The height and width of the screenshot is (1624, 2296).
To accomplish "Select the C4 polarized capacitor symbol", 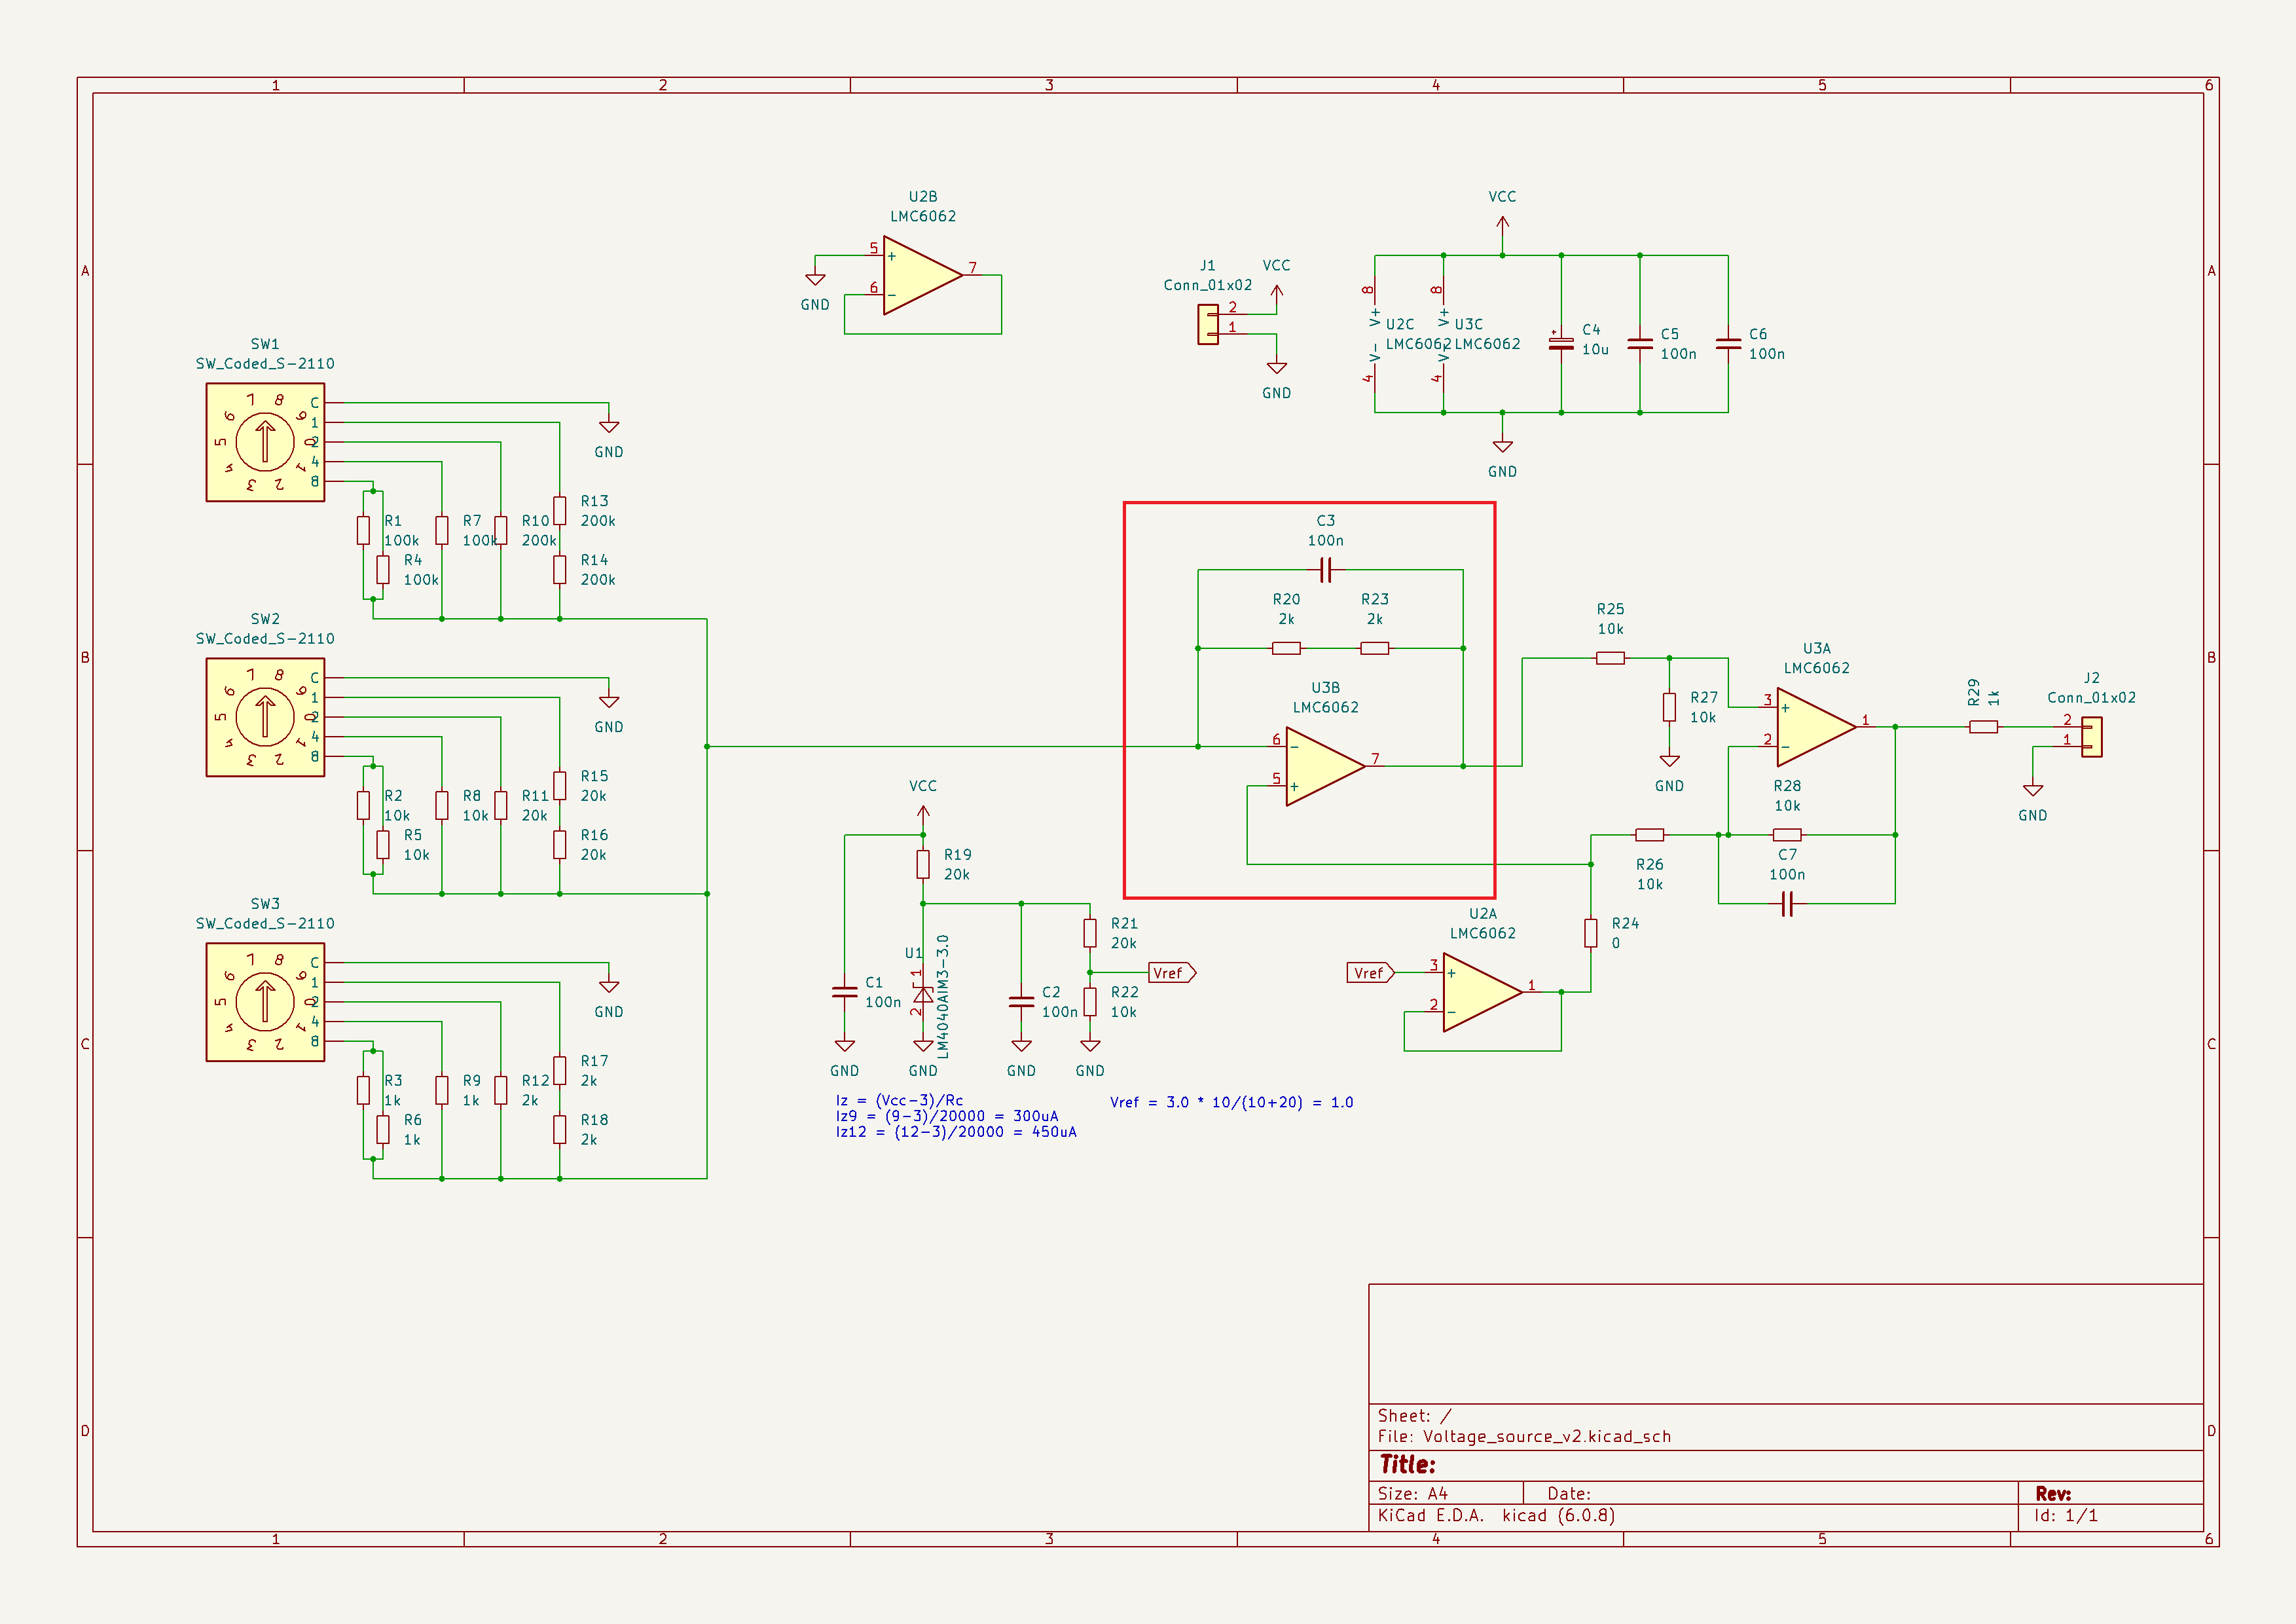I will coord(1561,342).
